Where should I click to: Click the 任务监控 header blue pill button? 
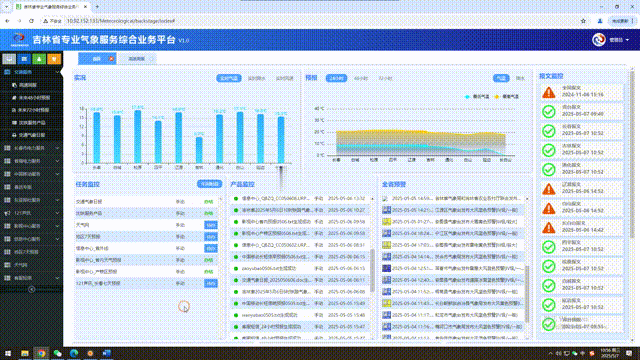(x=209, y=184)
